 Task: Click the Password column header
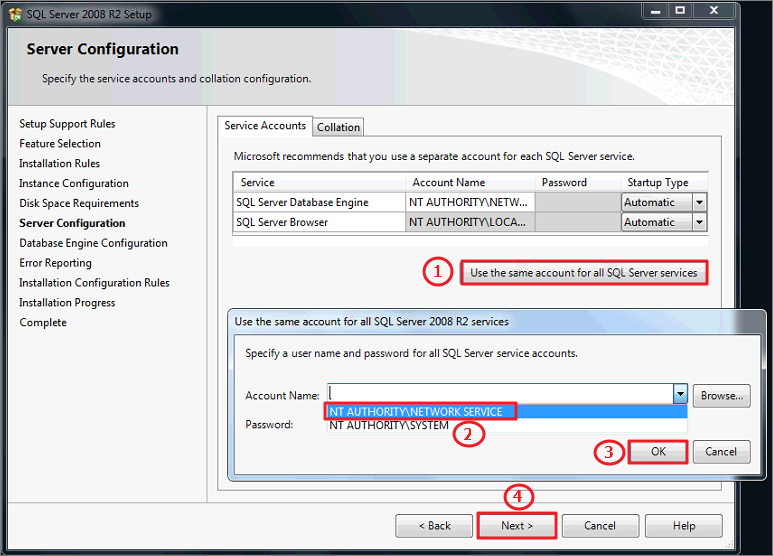(578, 182)
